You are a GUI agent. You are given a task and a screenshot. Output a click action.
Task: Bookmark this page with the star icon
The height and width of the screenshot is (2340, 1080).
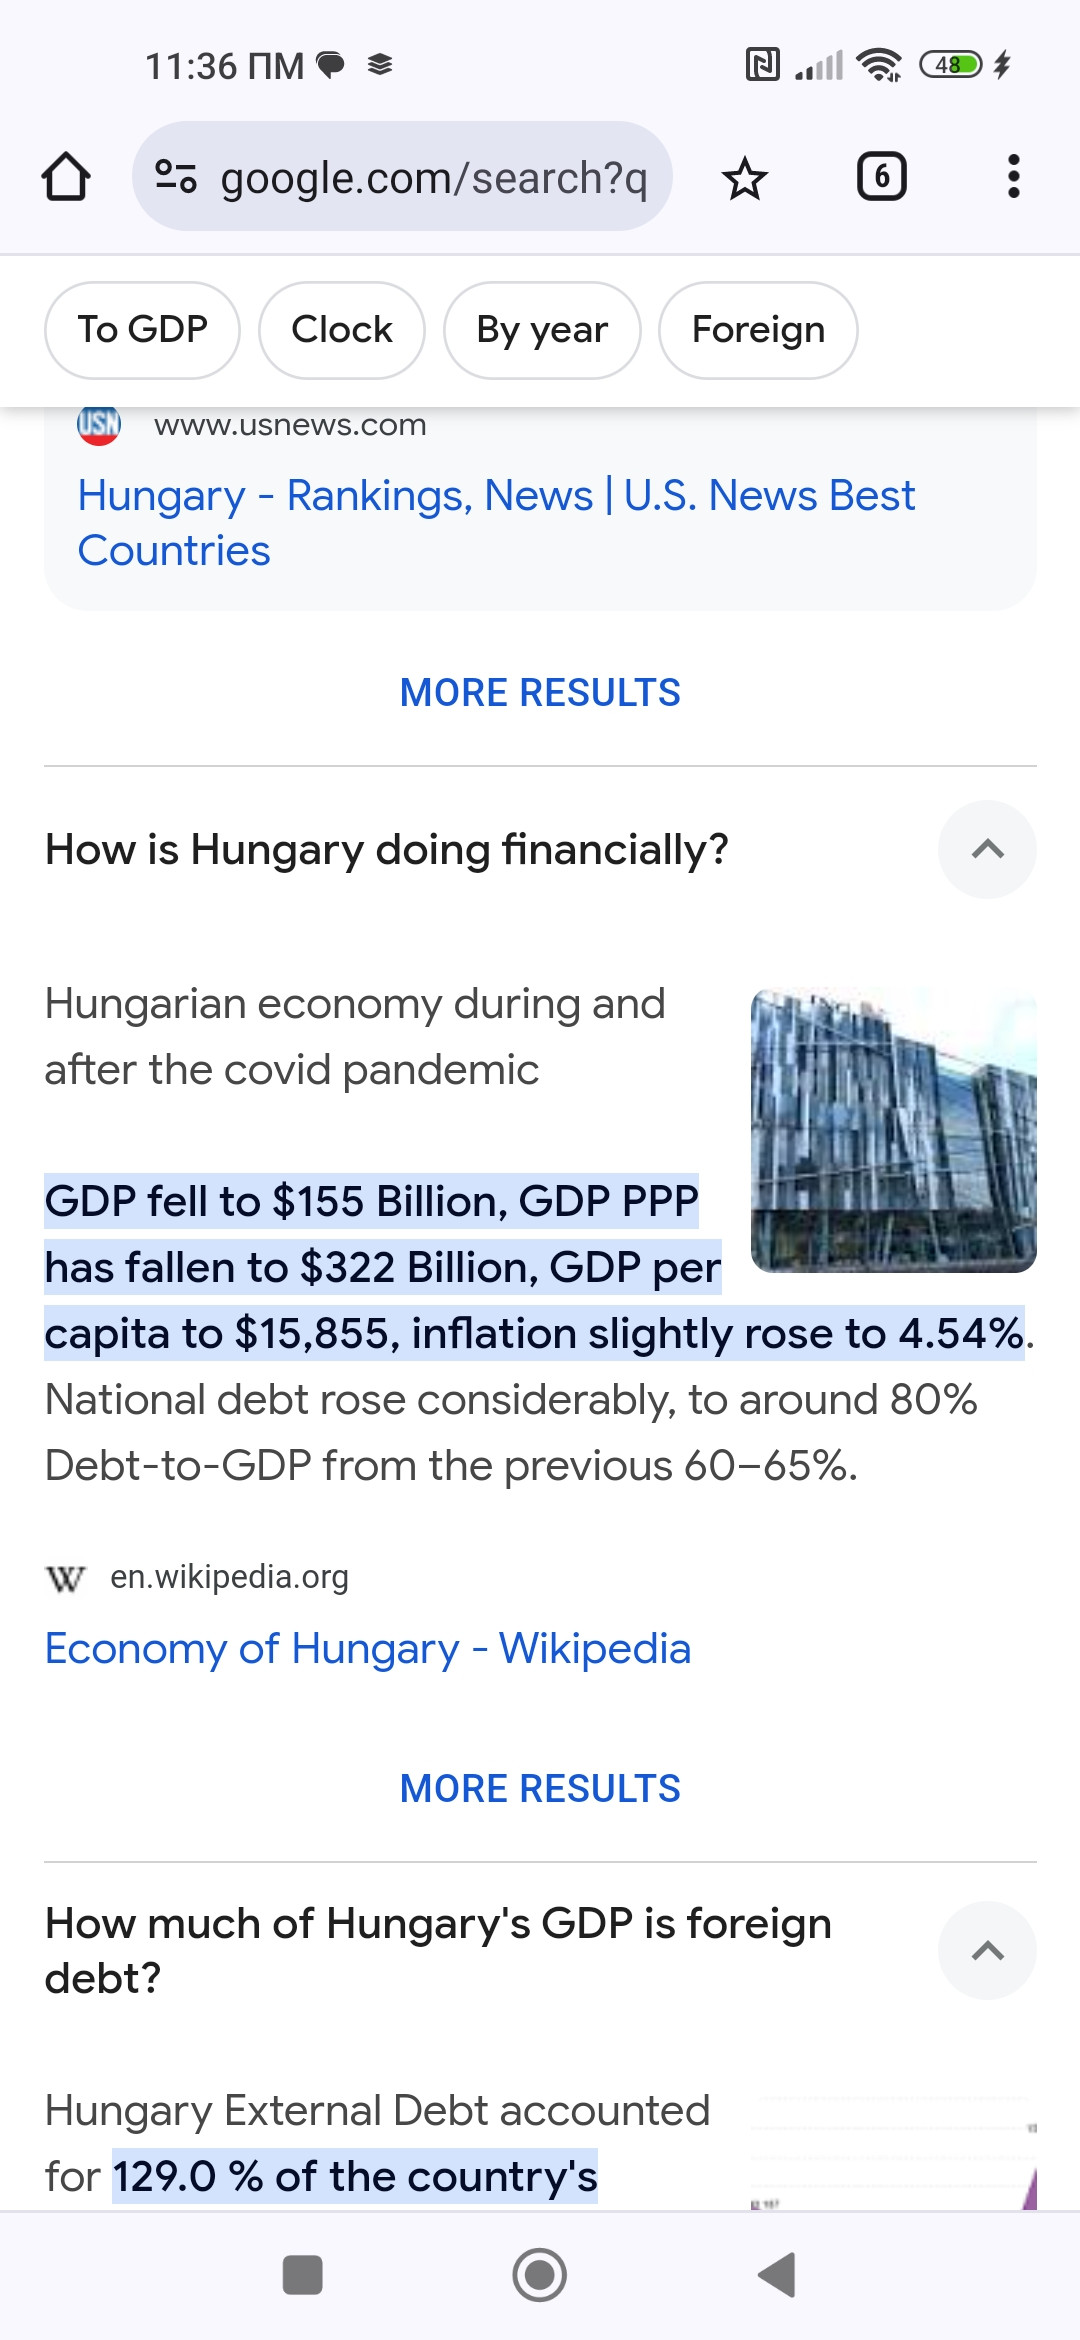[x=744, y=178]
